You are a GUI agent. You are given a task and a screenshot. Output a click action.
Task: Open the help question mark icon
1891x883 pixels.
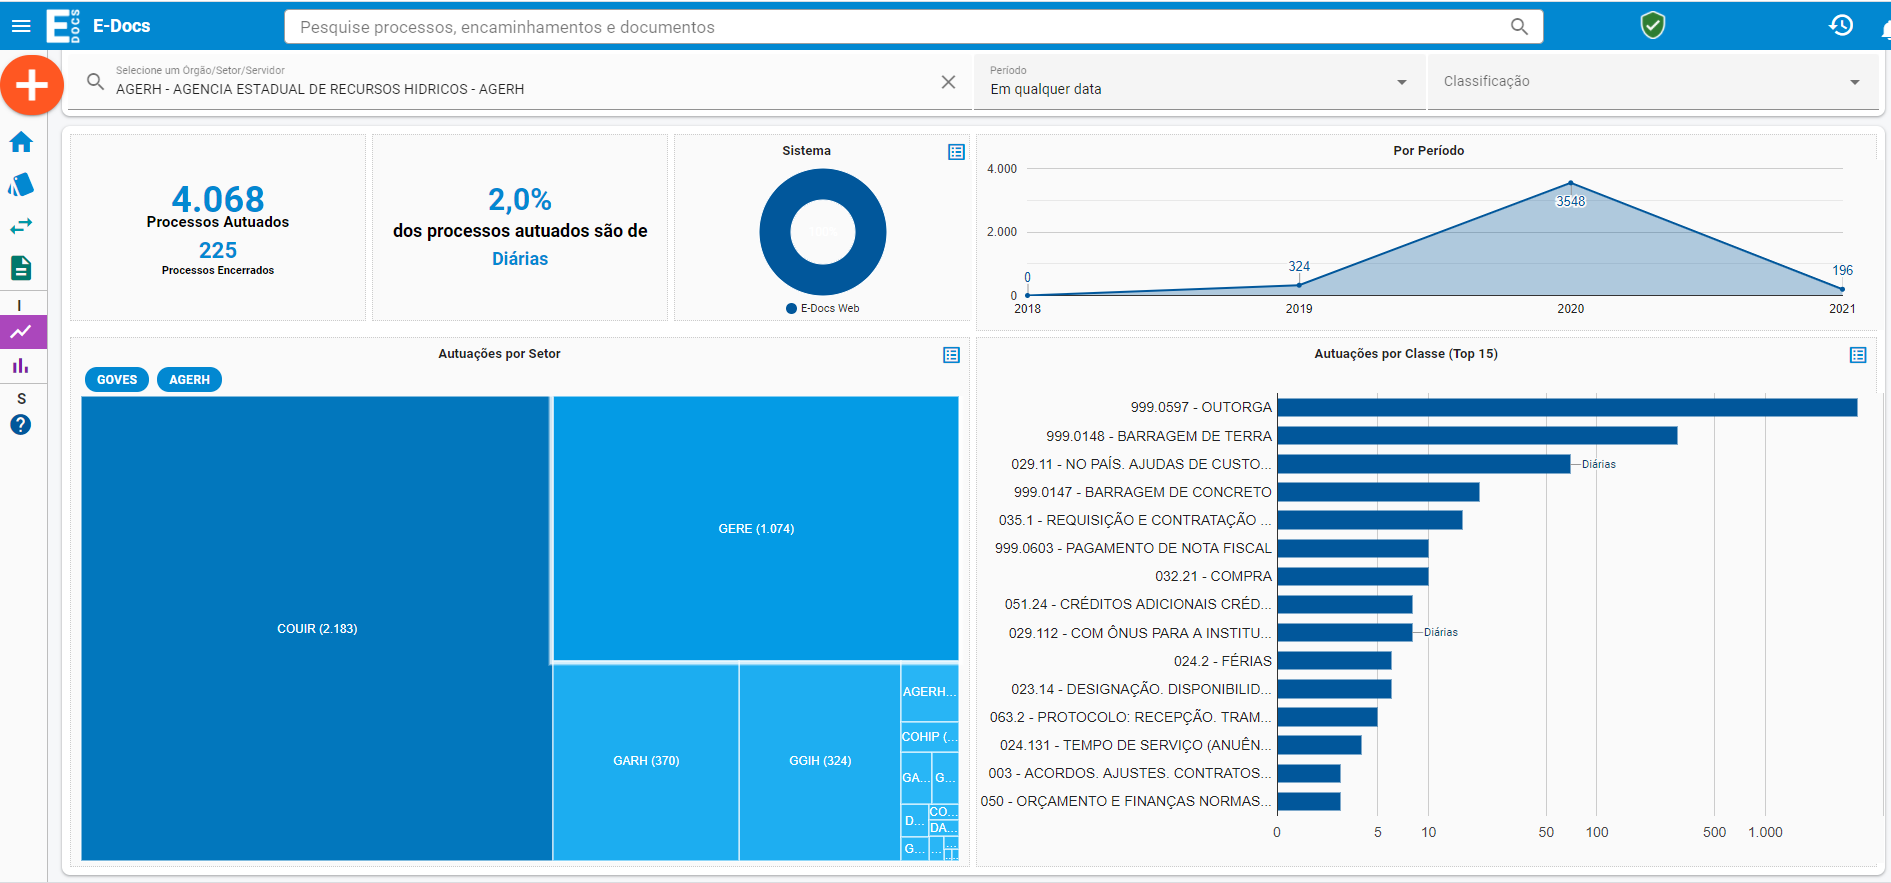pos(21,425)
